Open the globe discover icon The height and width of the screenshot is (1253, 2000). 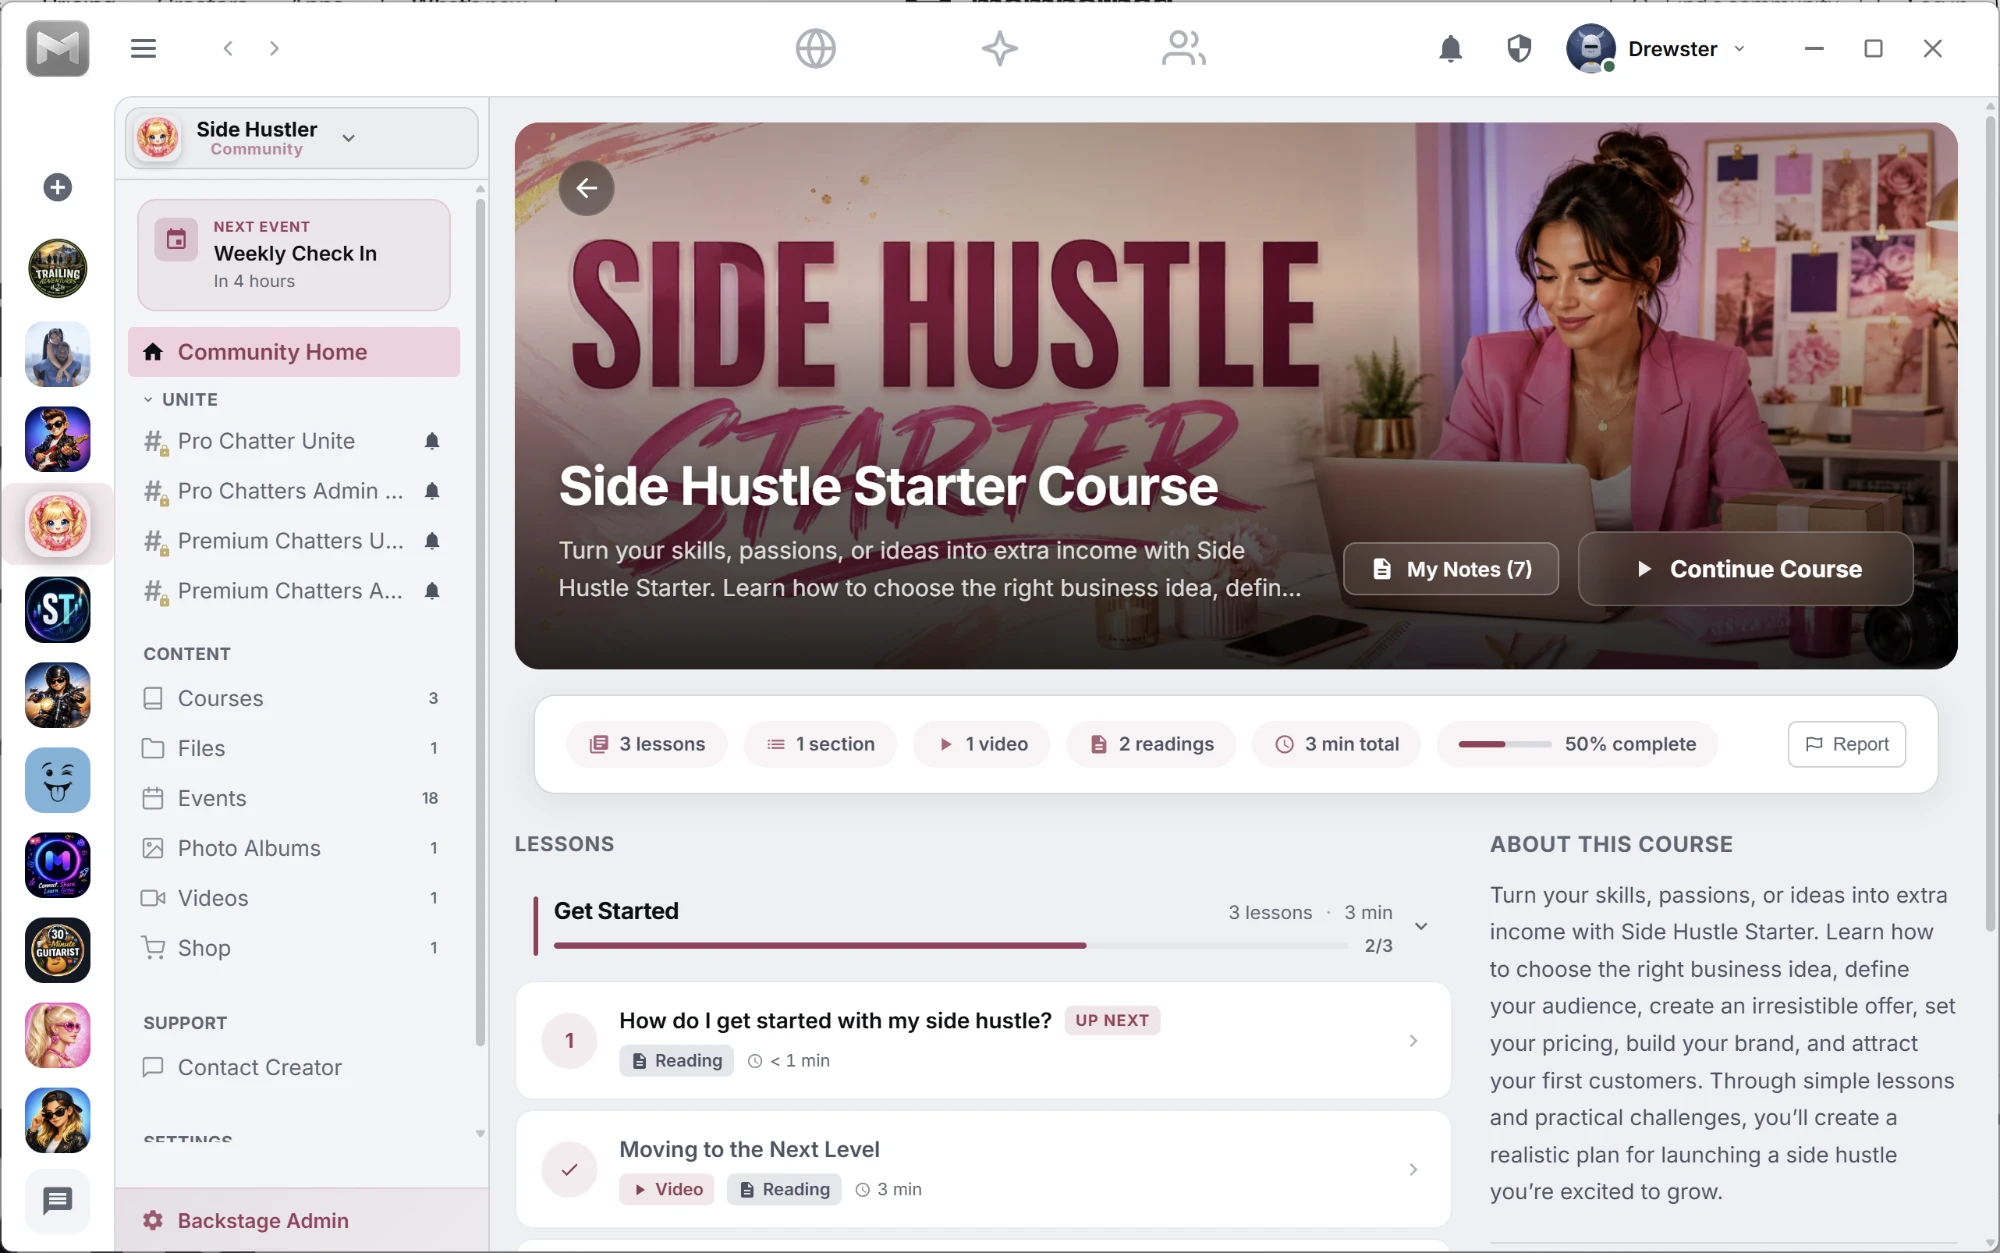coord(815,48)
